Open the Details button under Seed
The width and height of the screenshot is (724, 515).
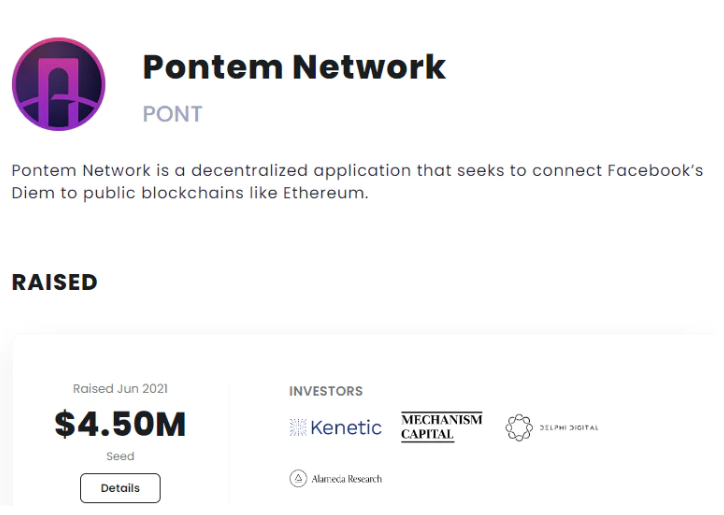pos(120,488)
